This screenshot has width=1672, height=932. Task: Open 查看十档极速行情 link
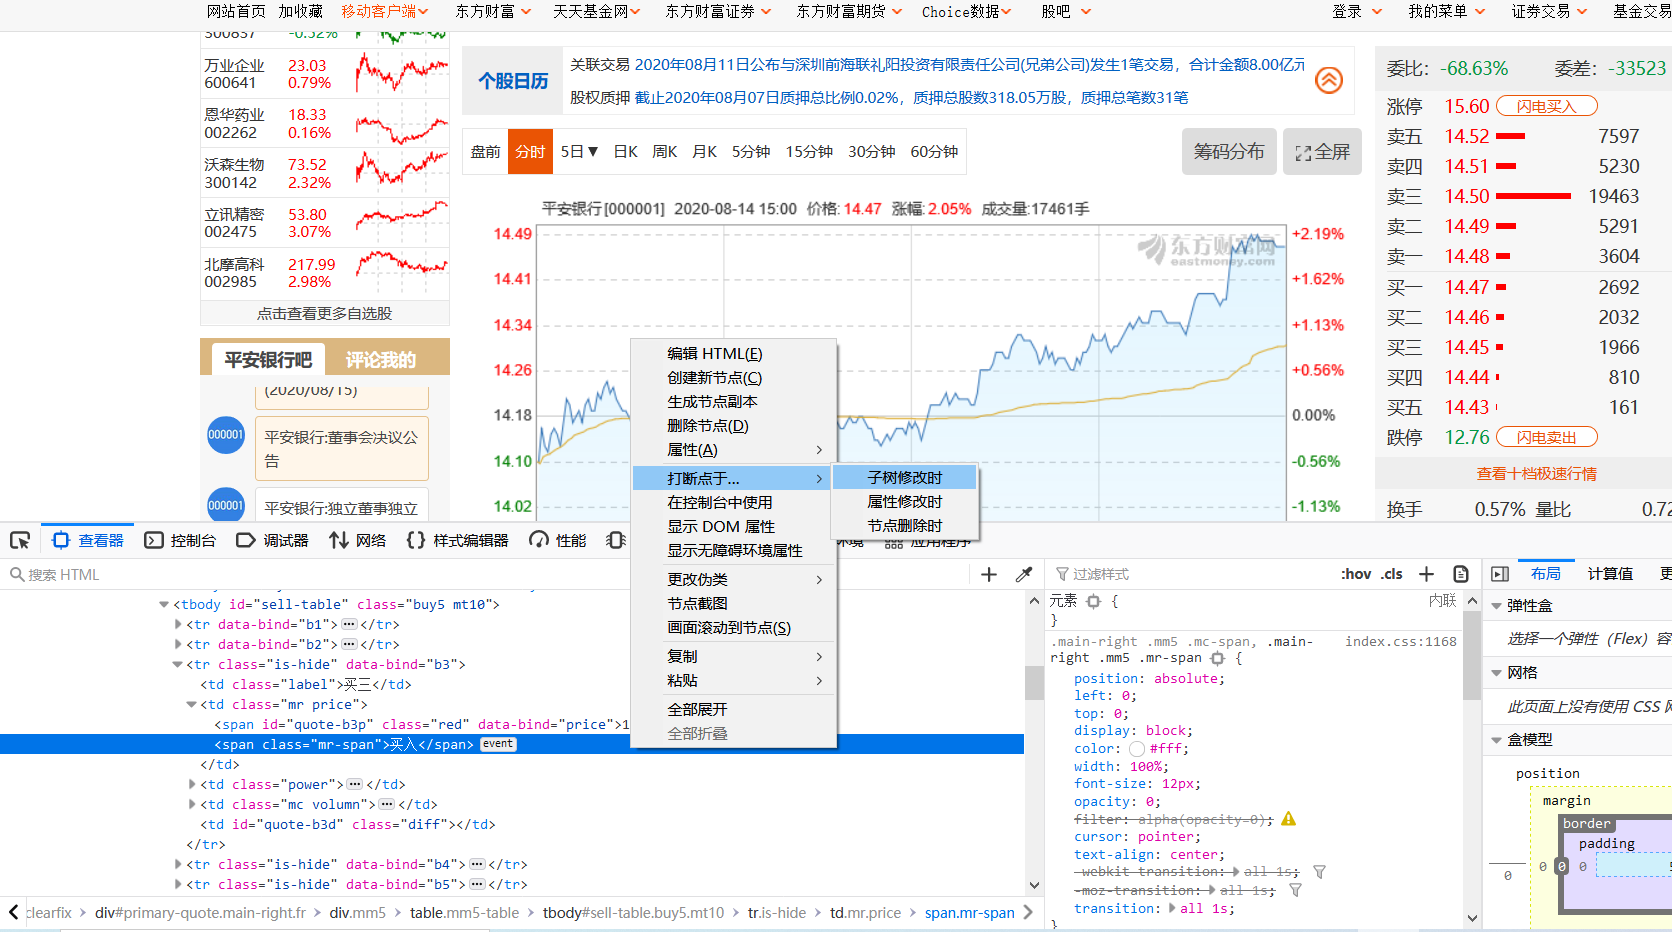[1536, 474]
